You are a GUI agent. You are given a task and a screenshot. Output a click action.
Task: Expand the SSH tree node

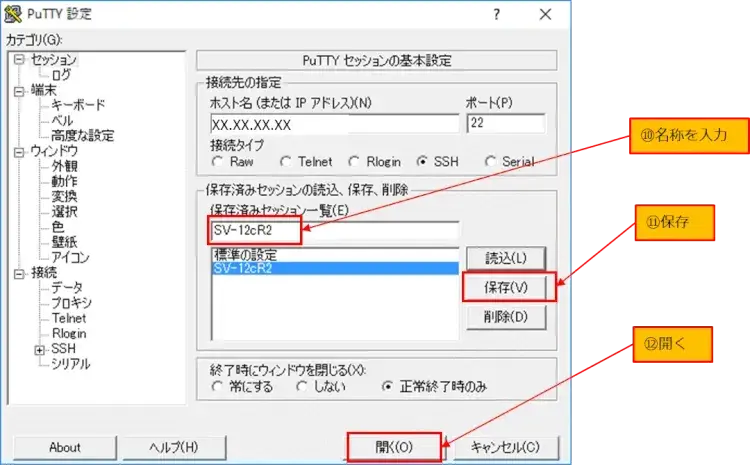click(x=40, y=349)
